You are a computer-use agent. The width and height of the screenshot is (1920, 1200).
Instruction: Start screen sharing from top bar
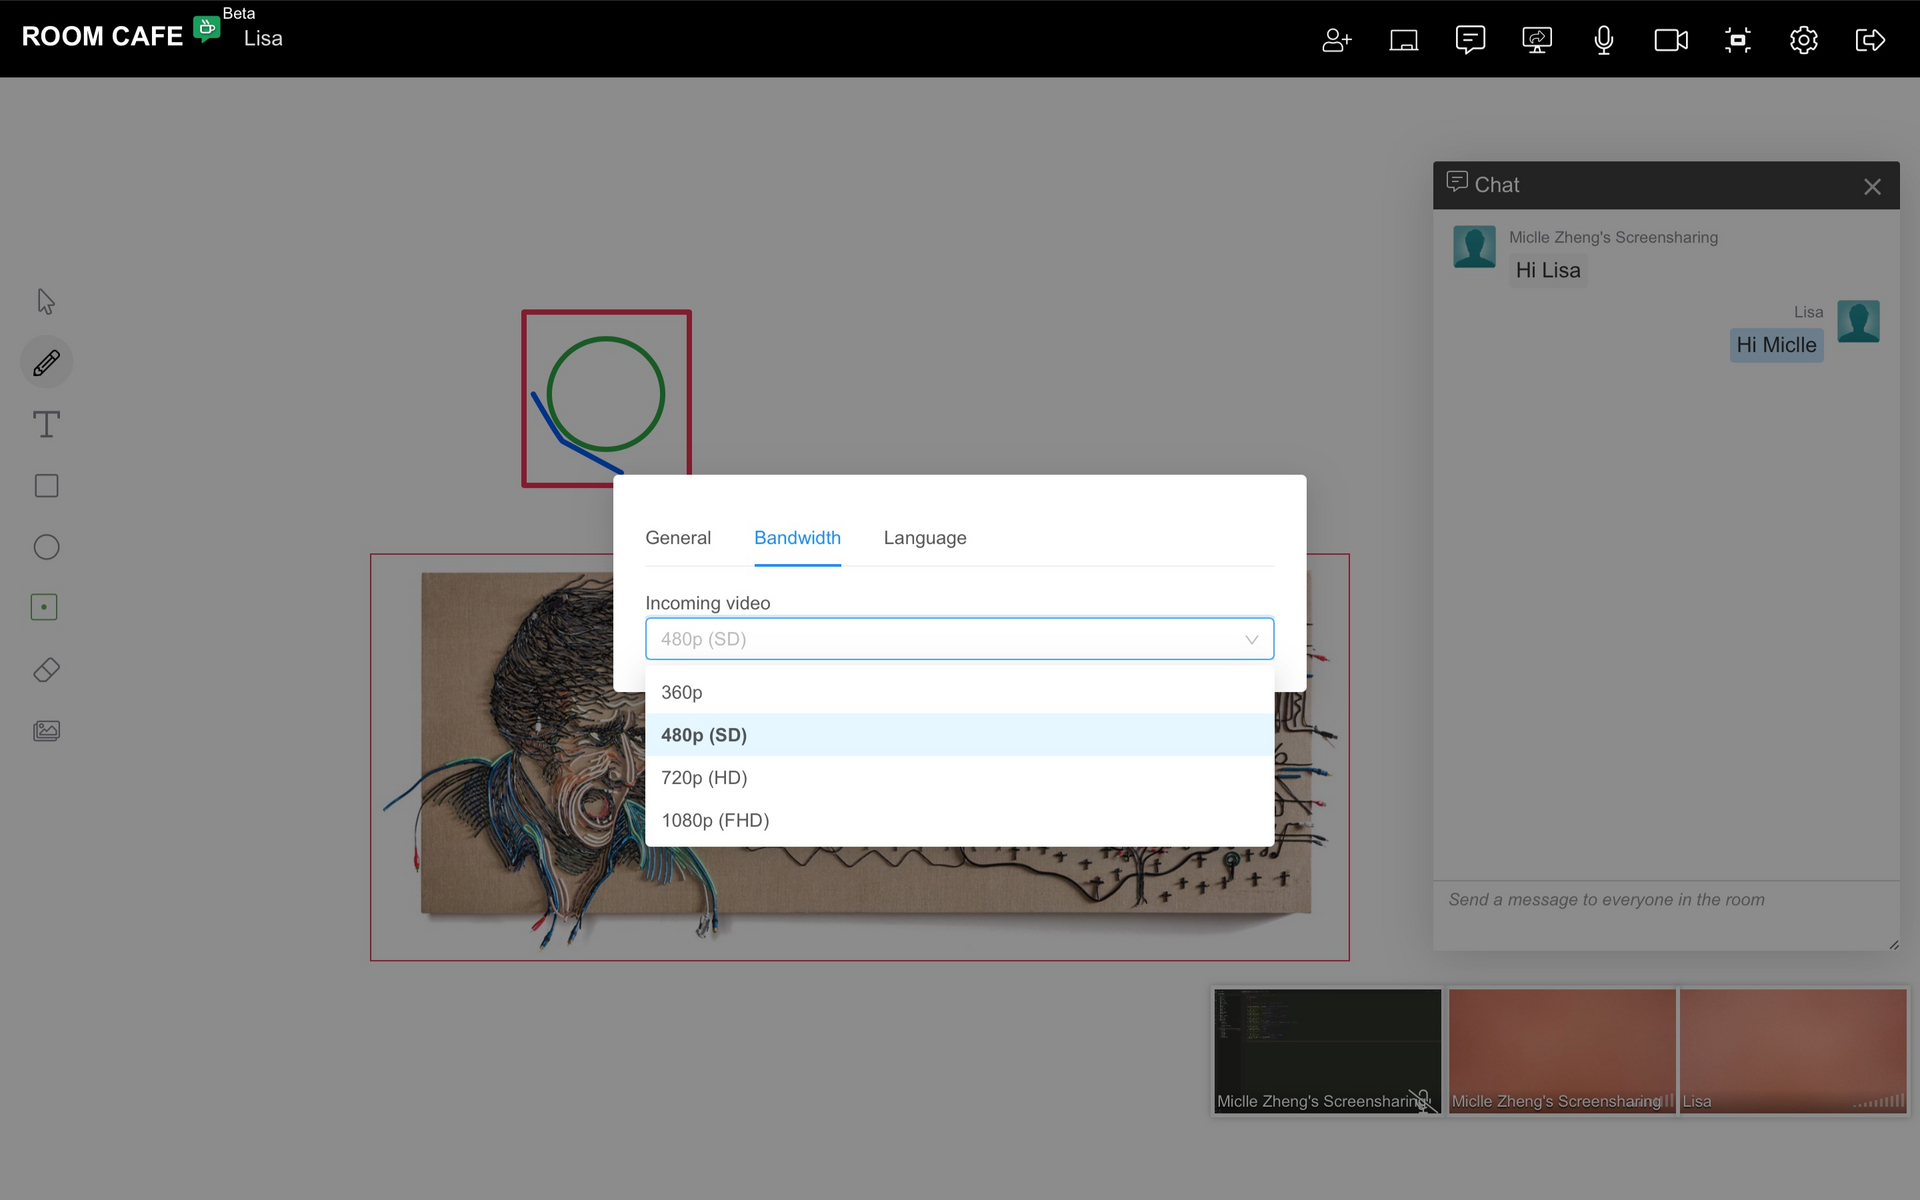1537,40
